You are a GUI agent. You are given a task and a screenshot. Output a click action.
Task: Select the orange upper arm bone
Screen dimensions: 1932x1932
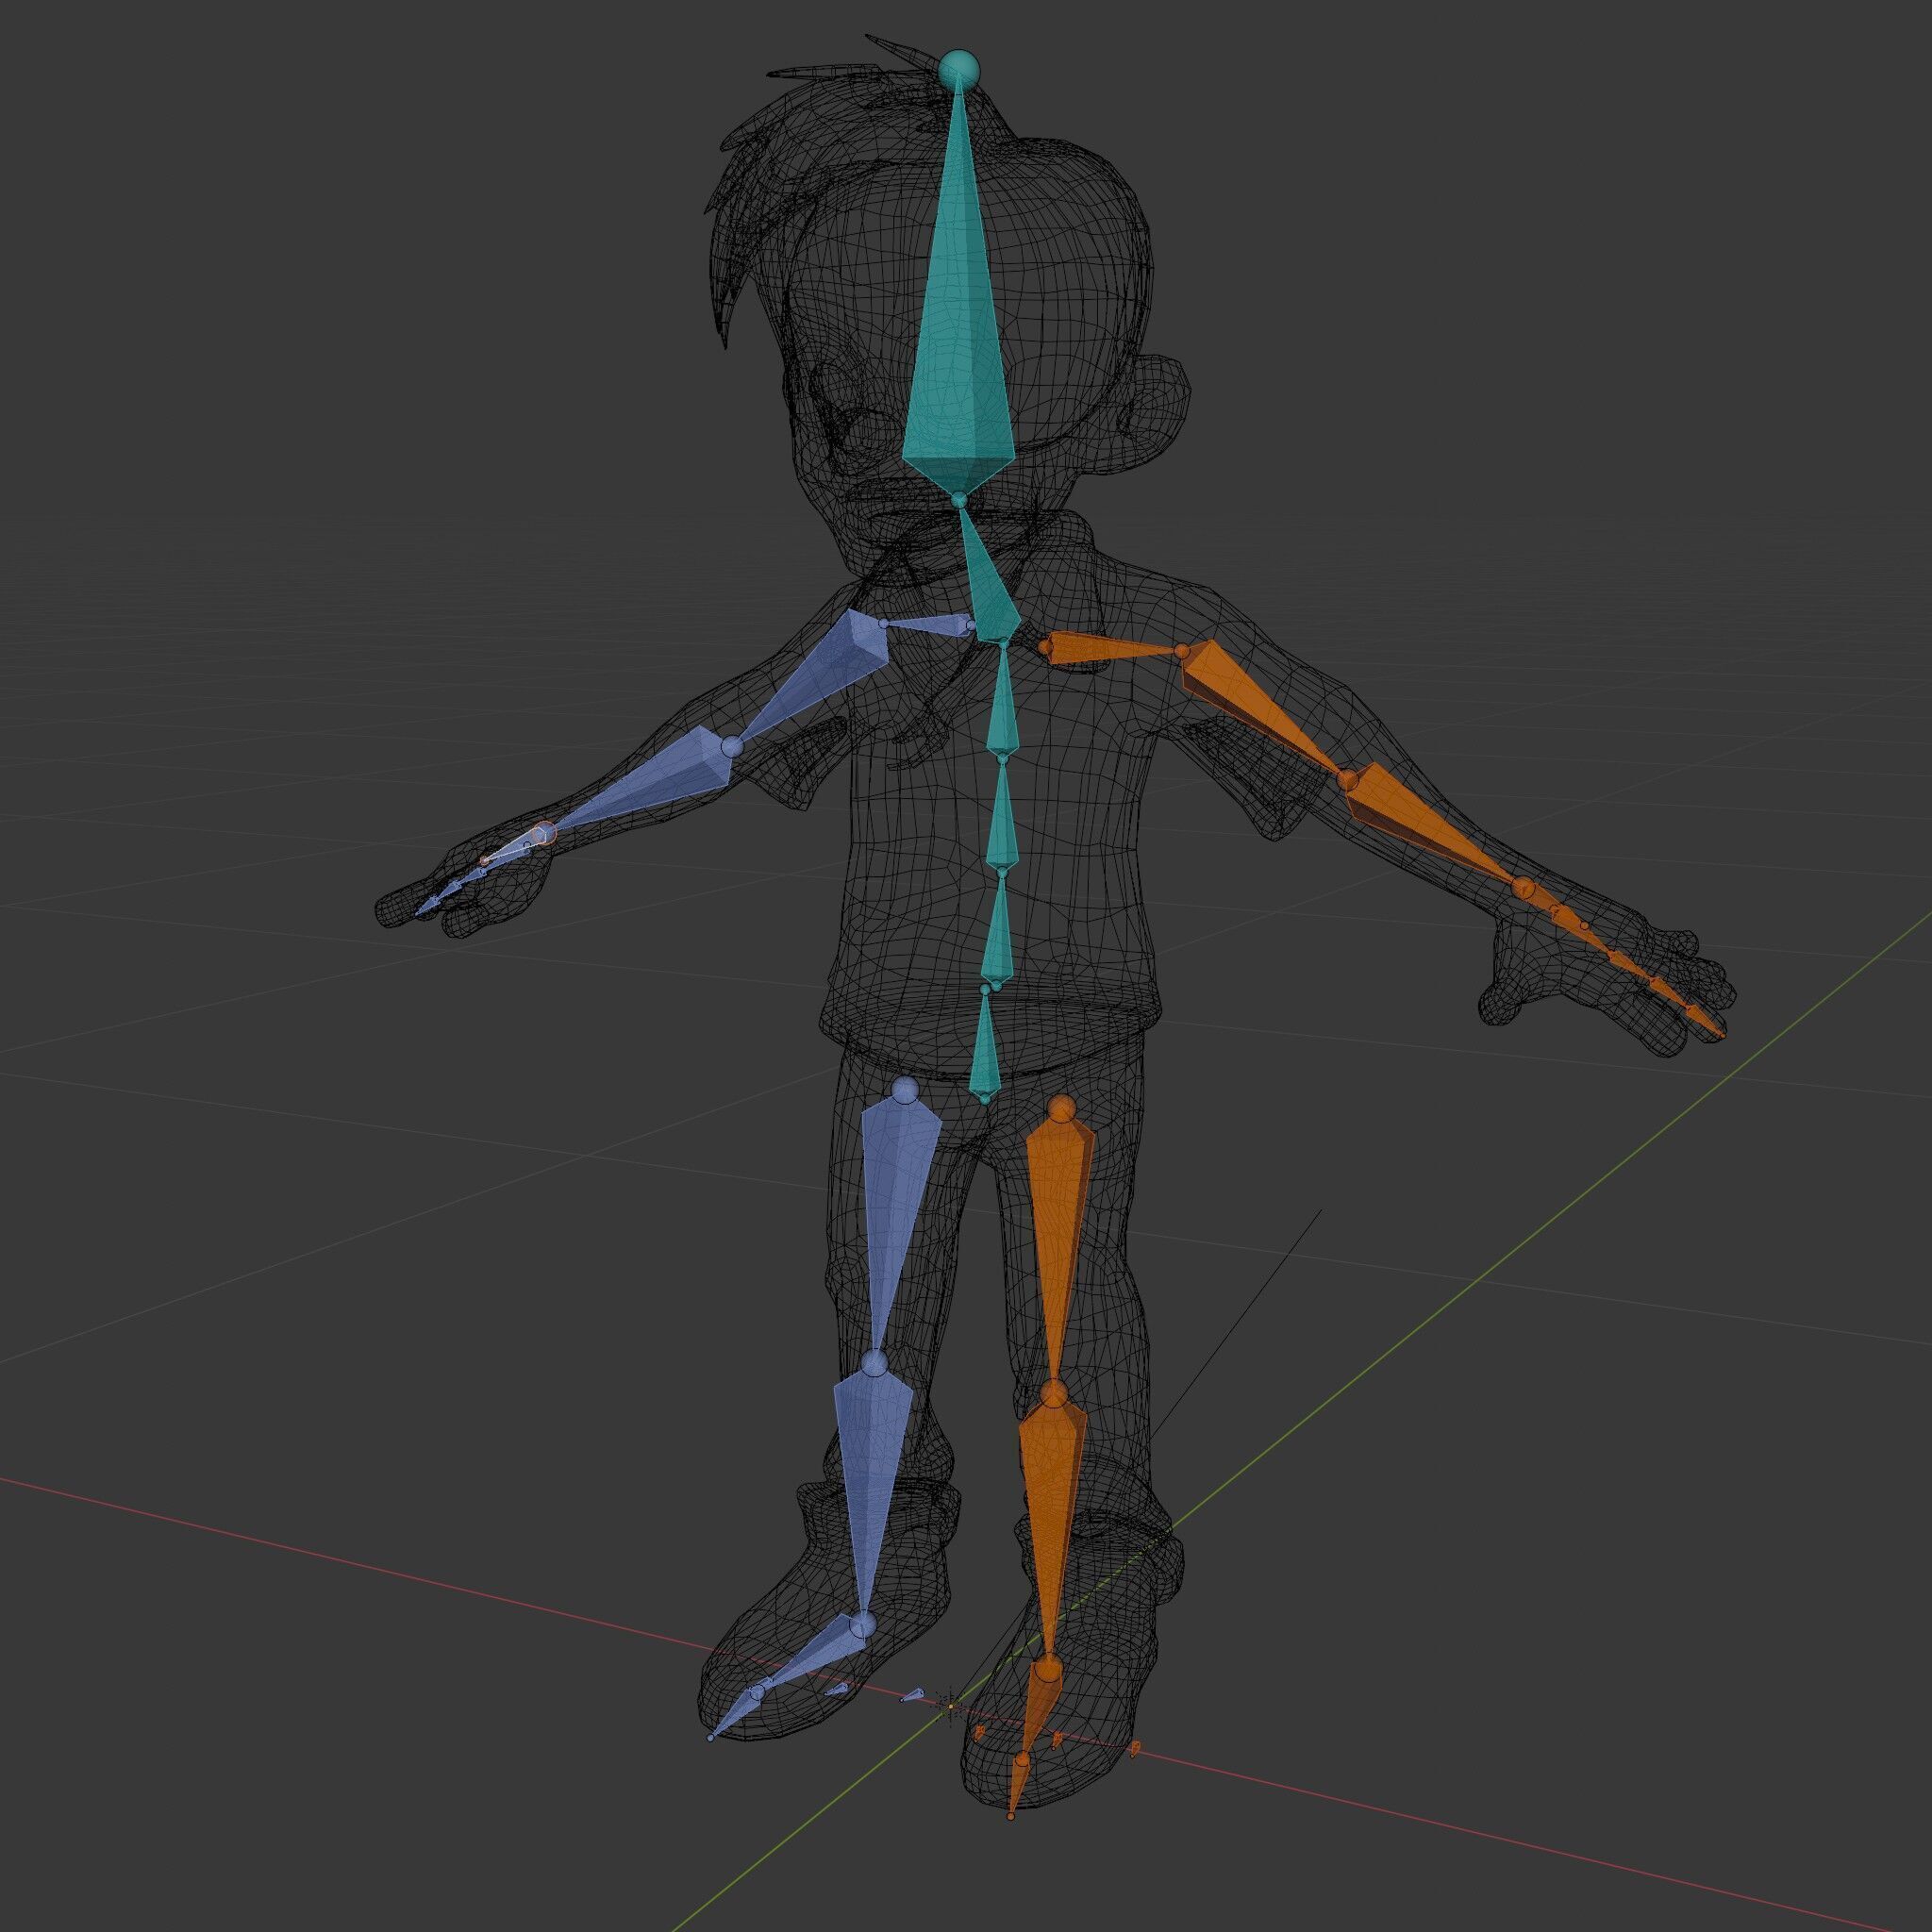coord(1255,705)
